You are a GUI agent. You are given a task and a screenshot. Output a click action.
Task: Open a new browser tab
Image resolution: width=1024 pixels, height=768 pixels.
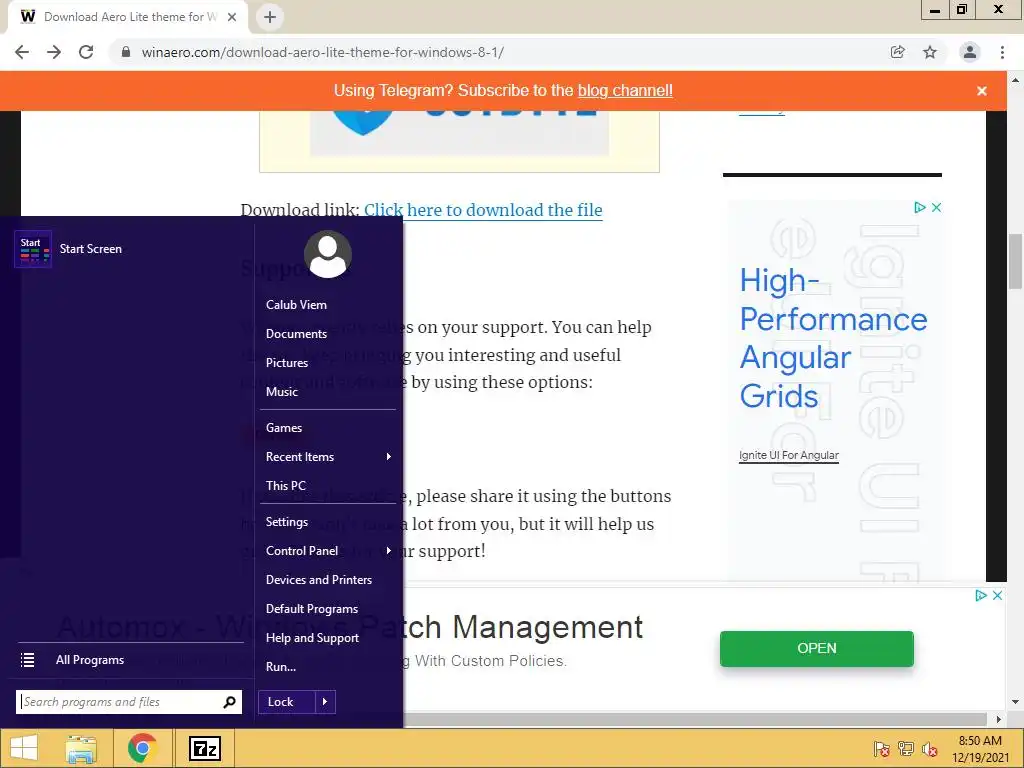point(270,17)
